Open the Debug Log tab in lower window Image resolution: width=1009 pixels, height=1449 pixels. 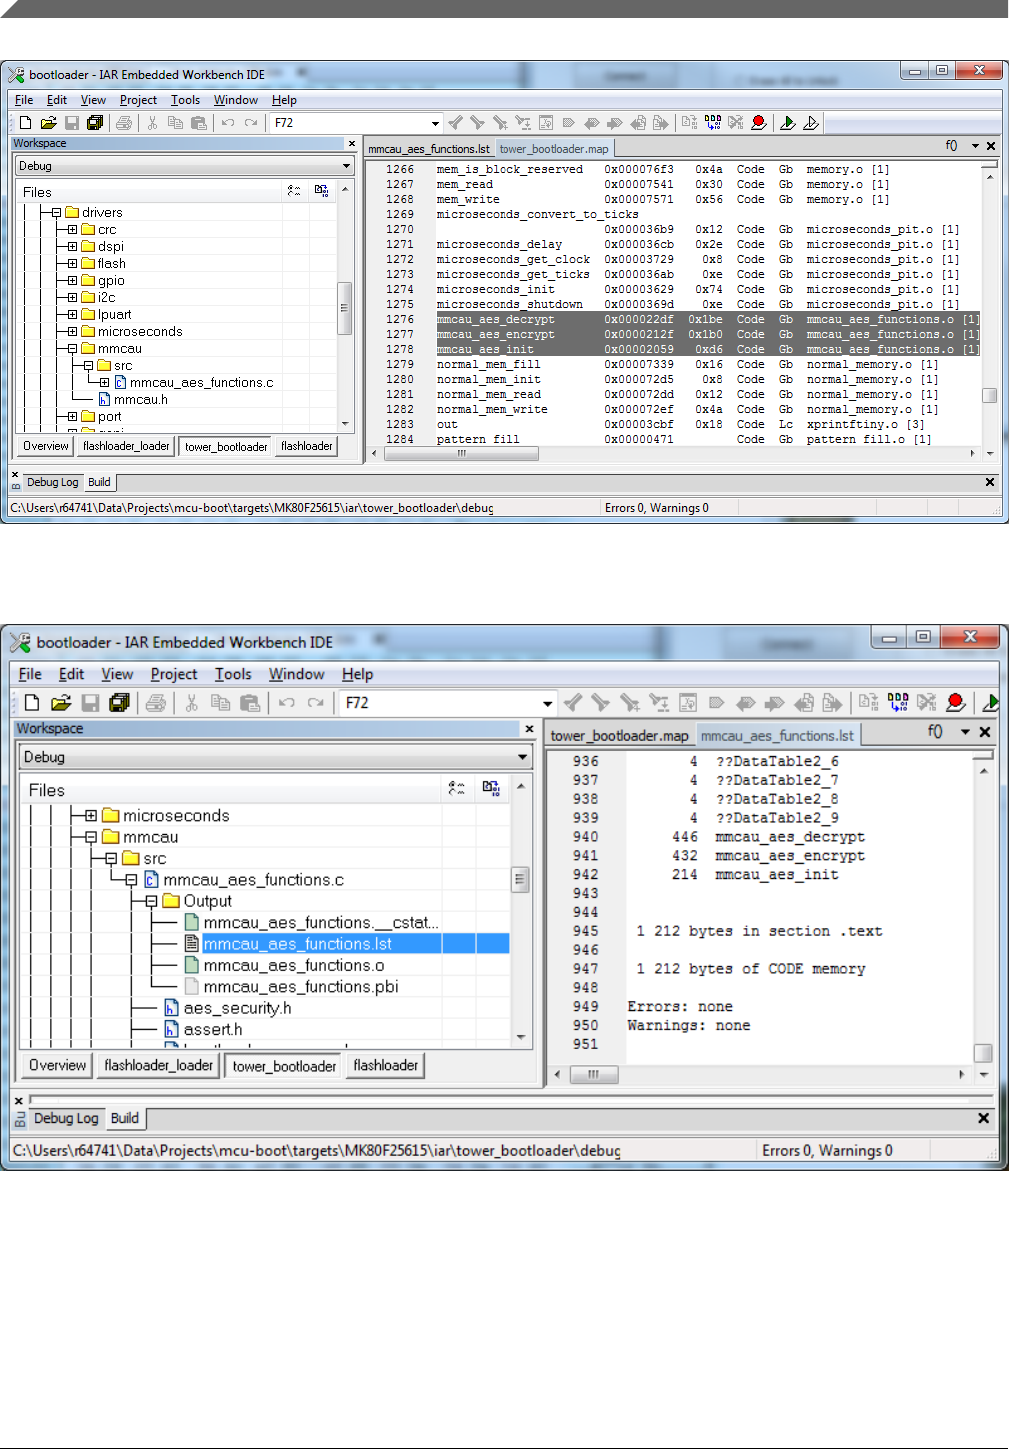66,1118
